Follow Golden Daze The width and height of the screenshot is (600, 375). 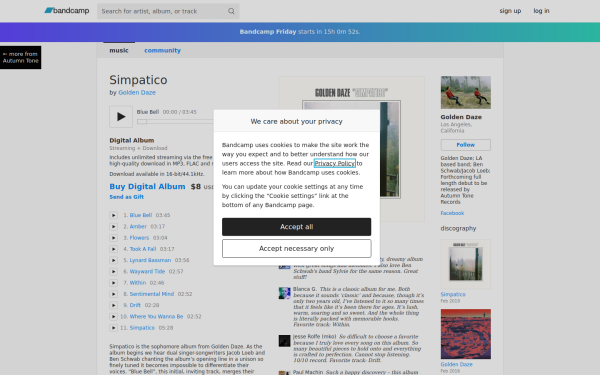[465, 145]
